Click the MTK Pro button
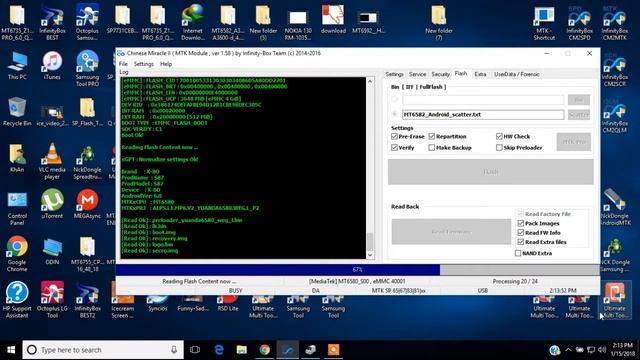640x360 pixels. pyautogui.click(x=573, y=142)
